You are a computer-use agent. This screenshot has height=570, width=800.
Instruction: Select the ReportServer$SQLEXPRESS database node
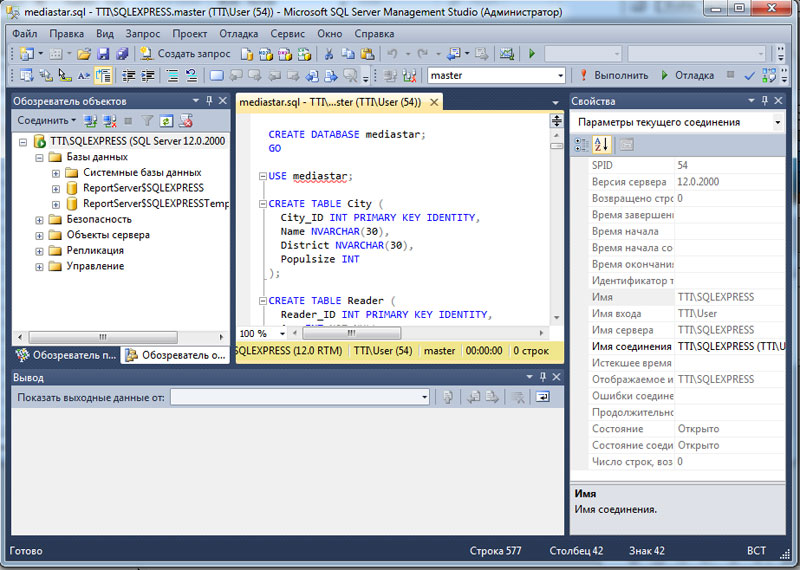click(x=143, y=188)
